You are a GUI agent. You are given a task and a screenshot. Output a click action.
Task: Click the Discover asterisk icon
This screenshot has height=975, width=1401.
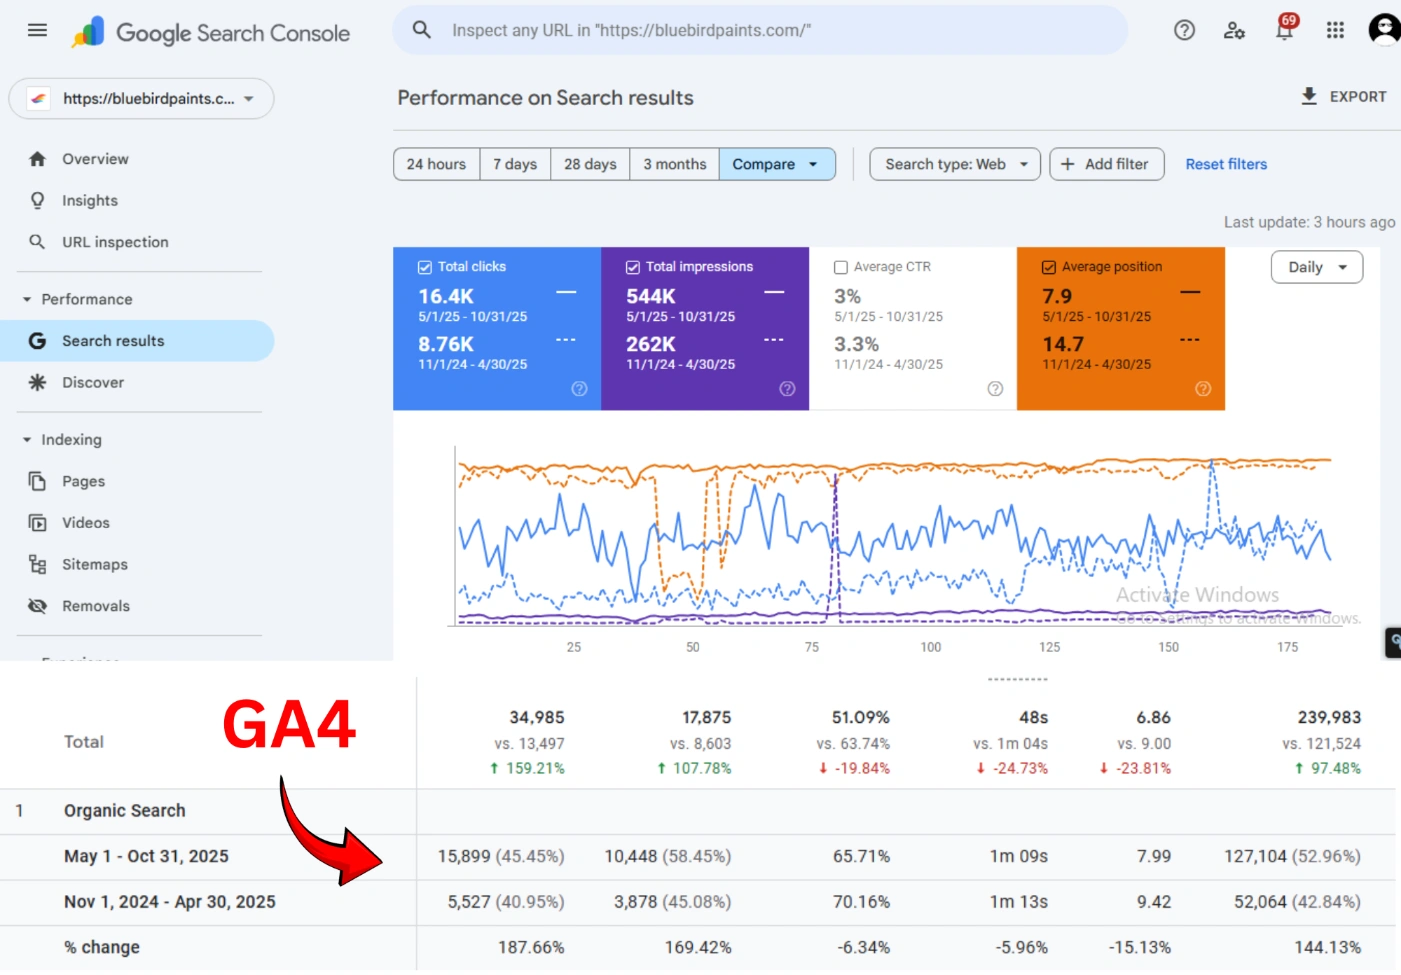click(38, 382)
